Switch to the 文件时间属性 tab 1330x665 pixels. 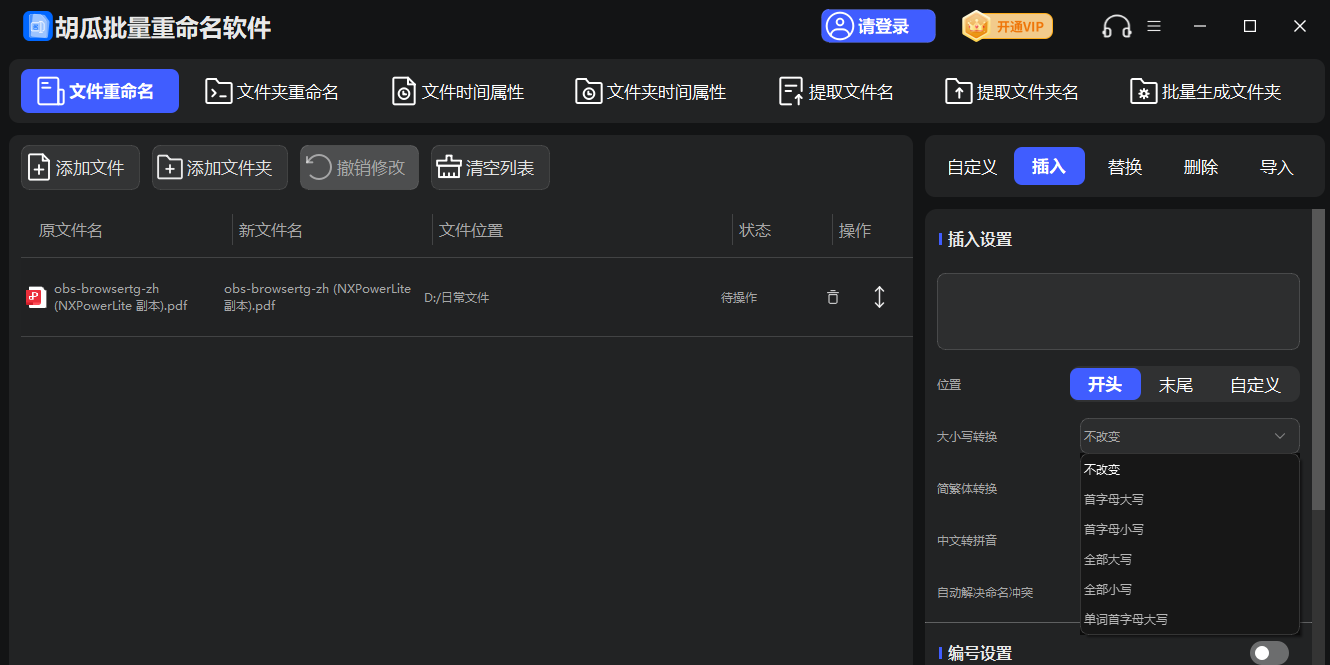[457, 89]
